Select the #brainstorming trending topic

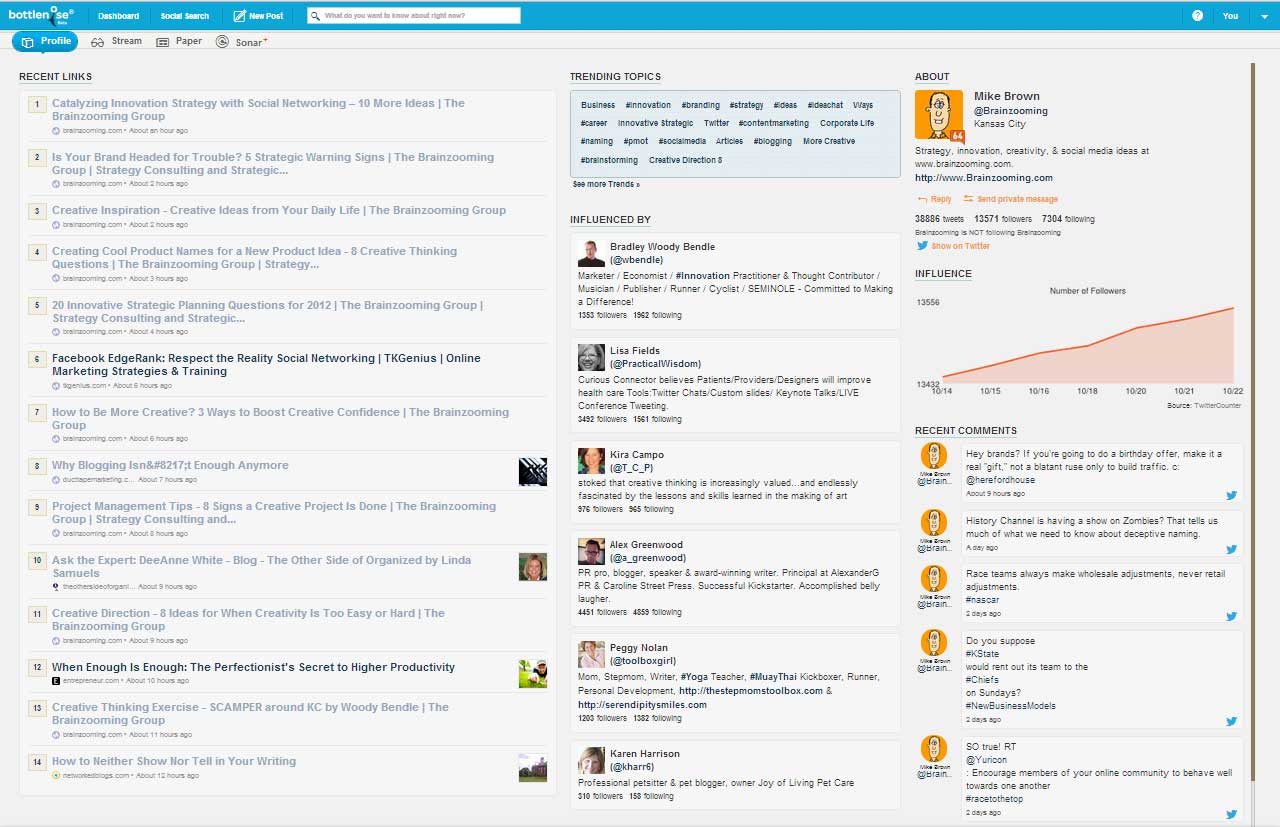(x=609, y=160)
